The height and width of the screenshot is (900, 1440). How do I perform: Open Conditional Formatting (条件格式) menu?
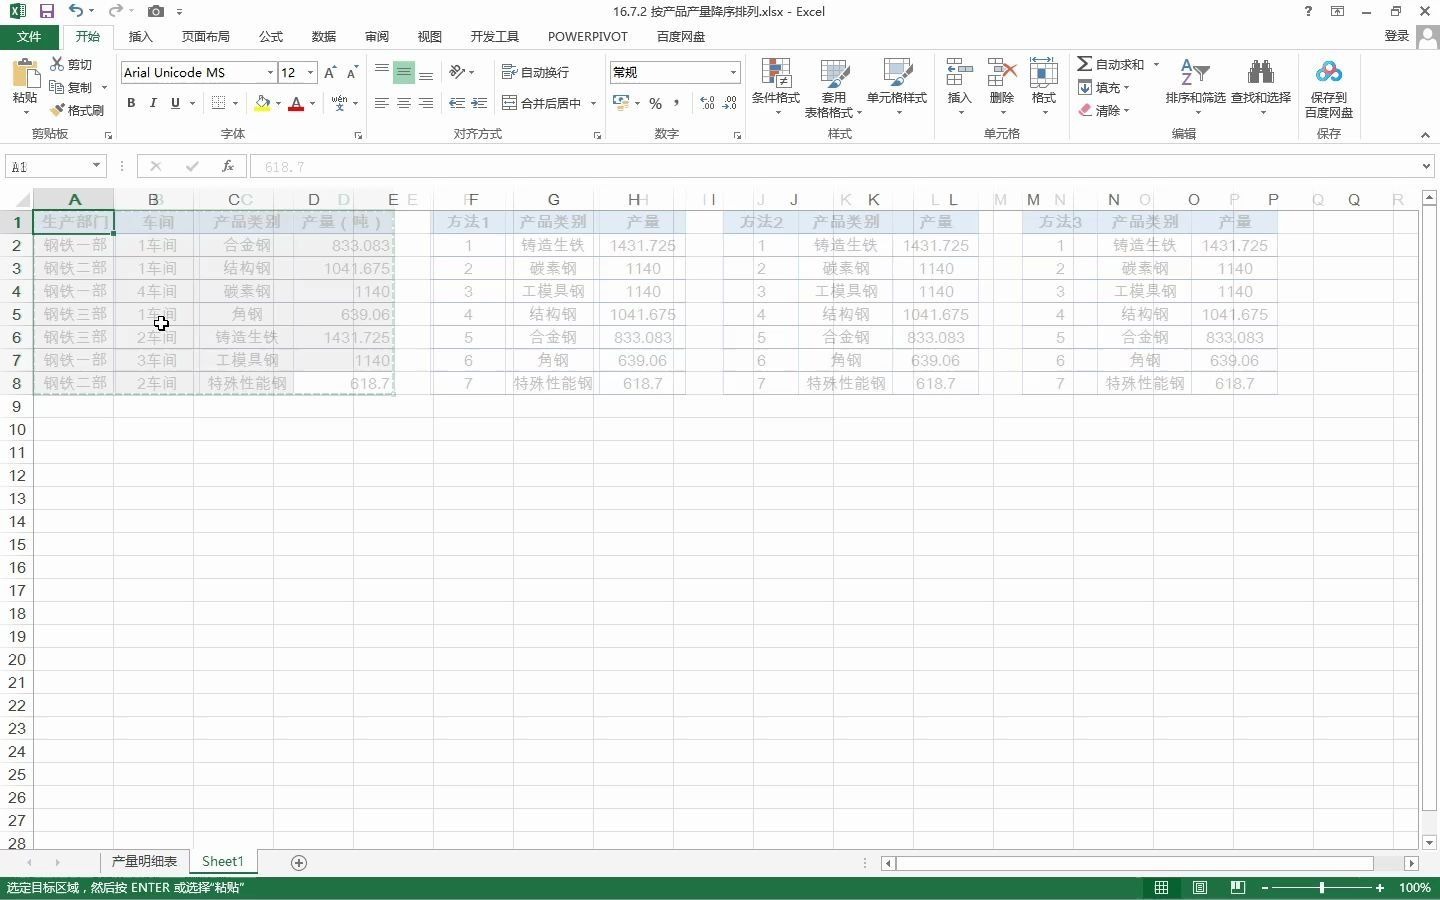click(x=776, y=87)
